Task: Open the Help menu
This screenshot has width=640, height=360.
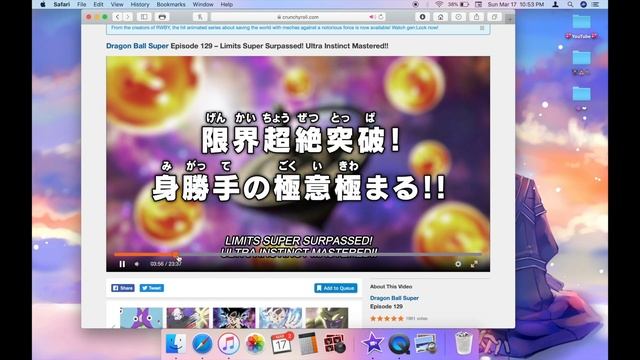Action: [x=227, y=4]
